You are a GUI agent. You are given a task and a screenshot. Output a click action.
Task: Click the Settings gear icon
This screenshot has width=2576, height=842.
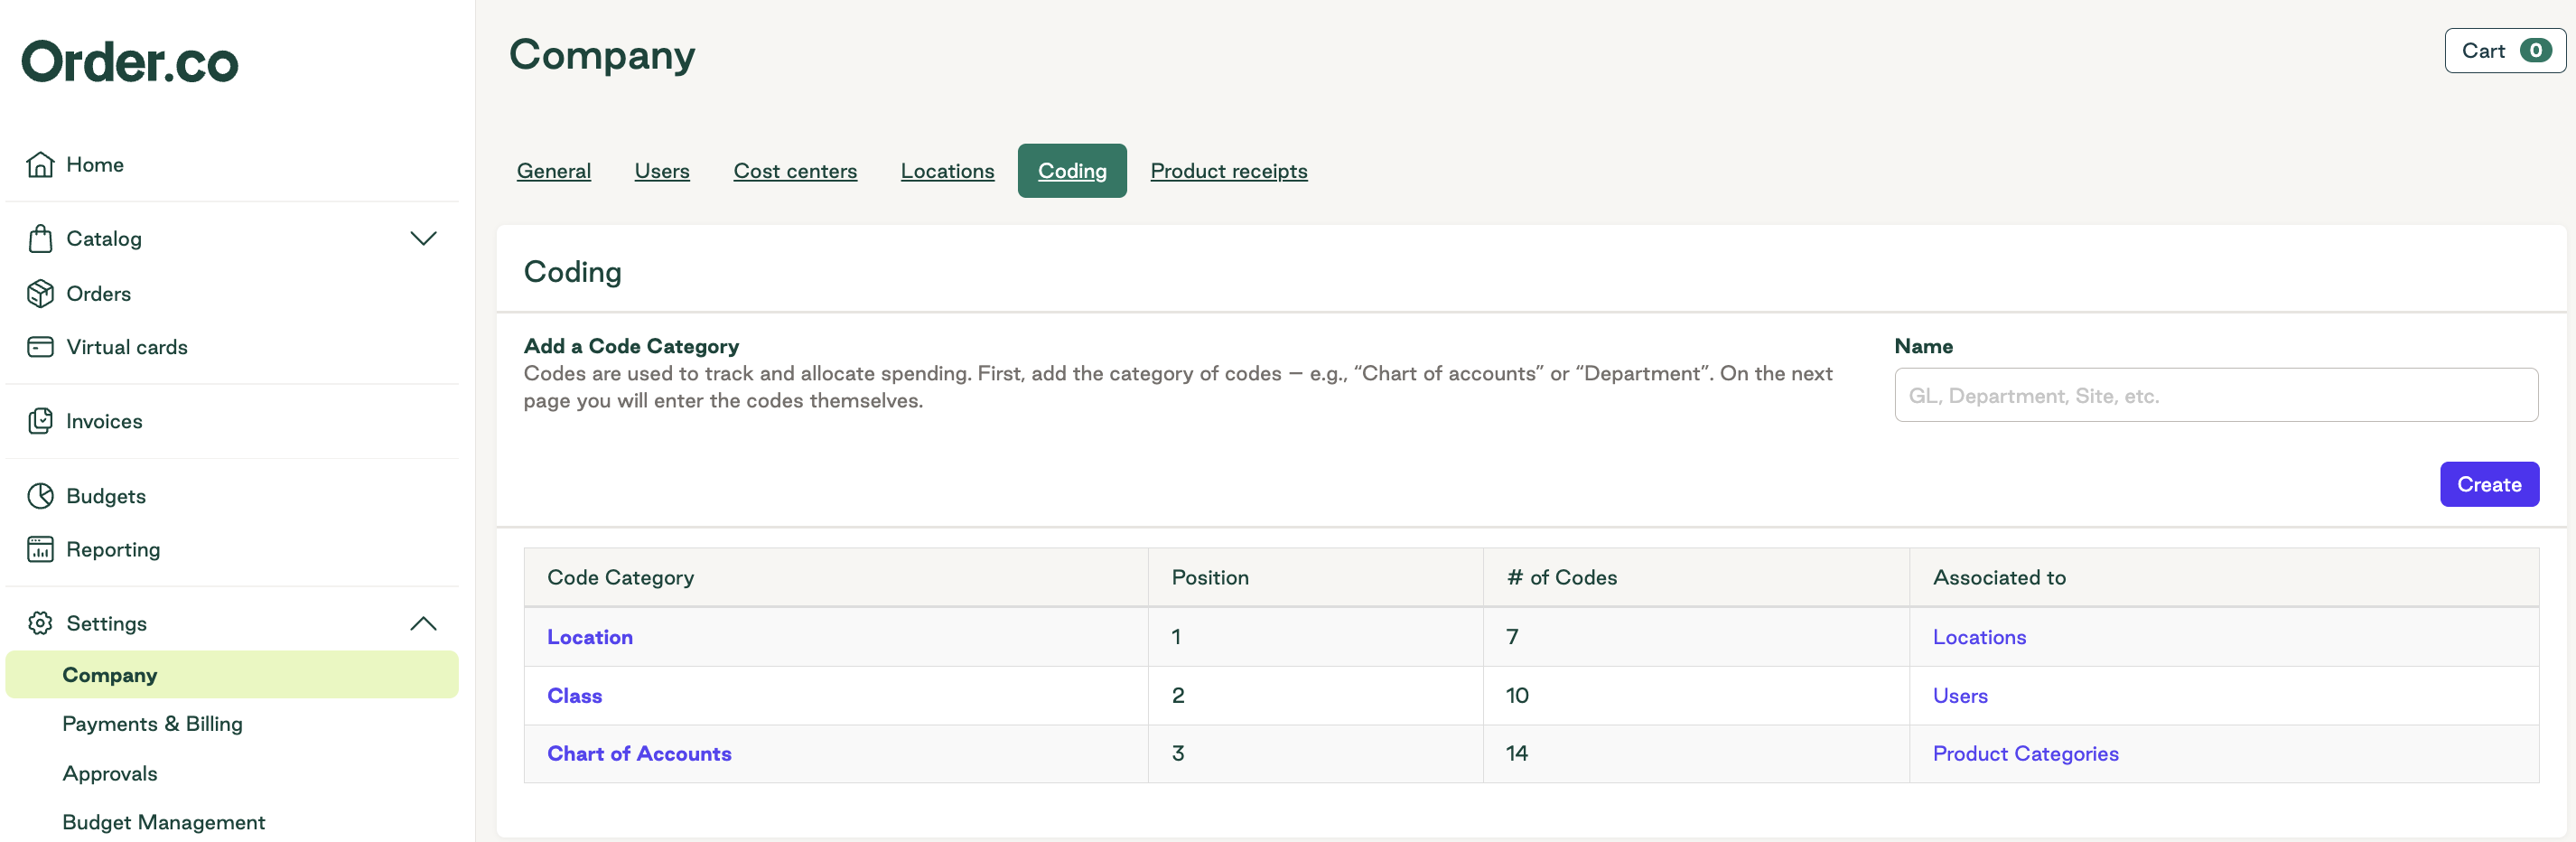(x=40, y=623)
